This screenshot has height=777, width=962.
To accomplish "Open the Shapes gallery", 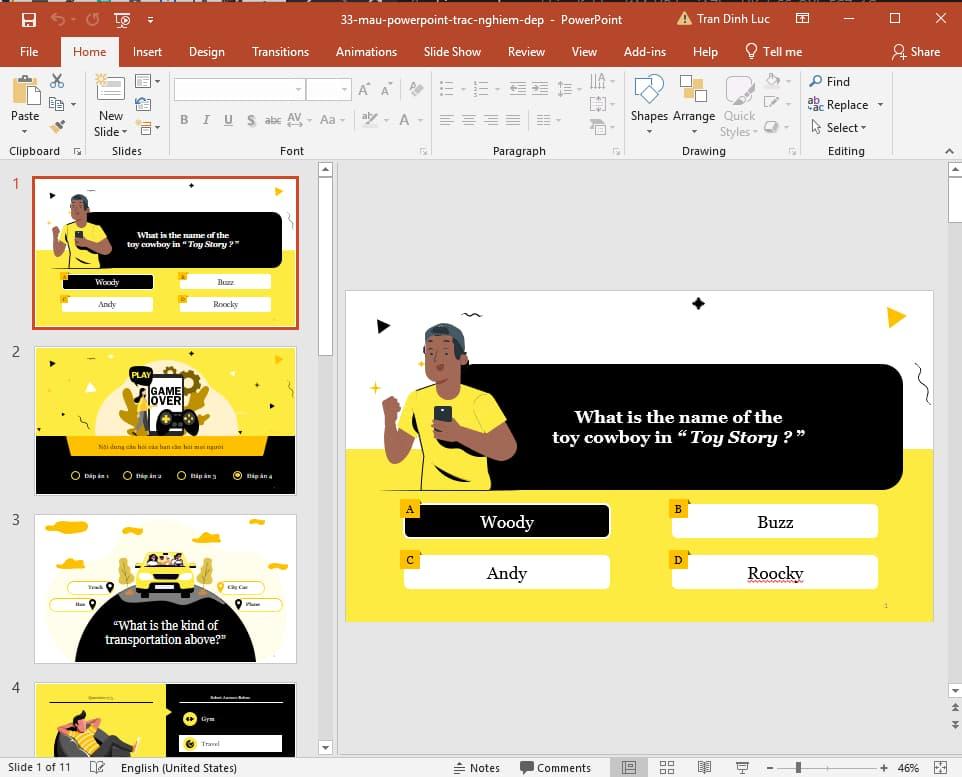I will pyautogui.click(x=649, y=104).
